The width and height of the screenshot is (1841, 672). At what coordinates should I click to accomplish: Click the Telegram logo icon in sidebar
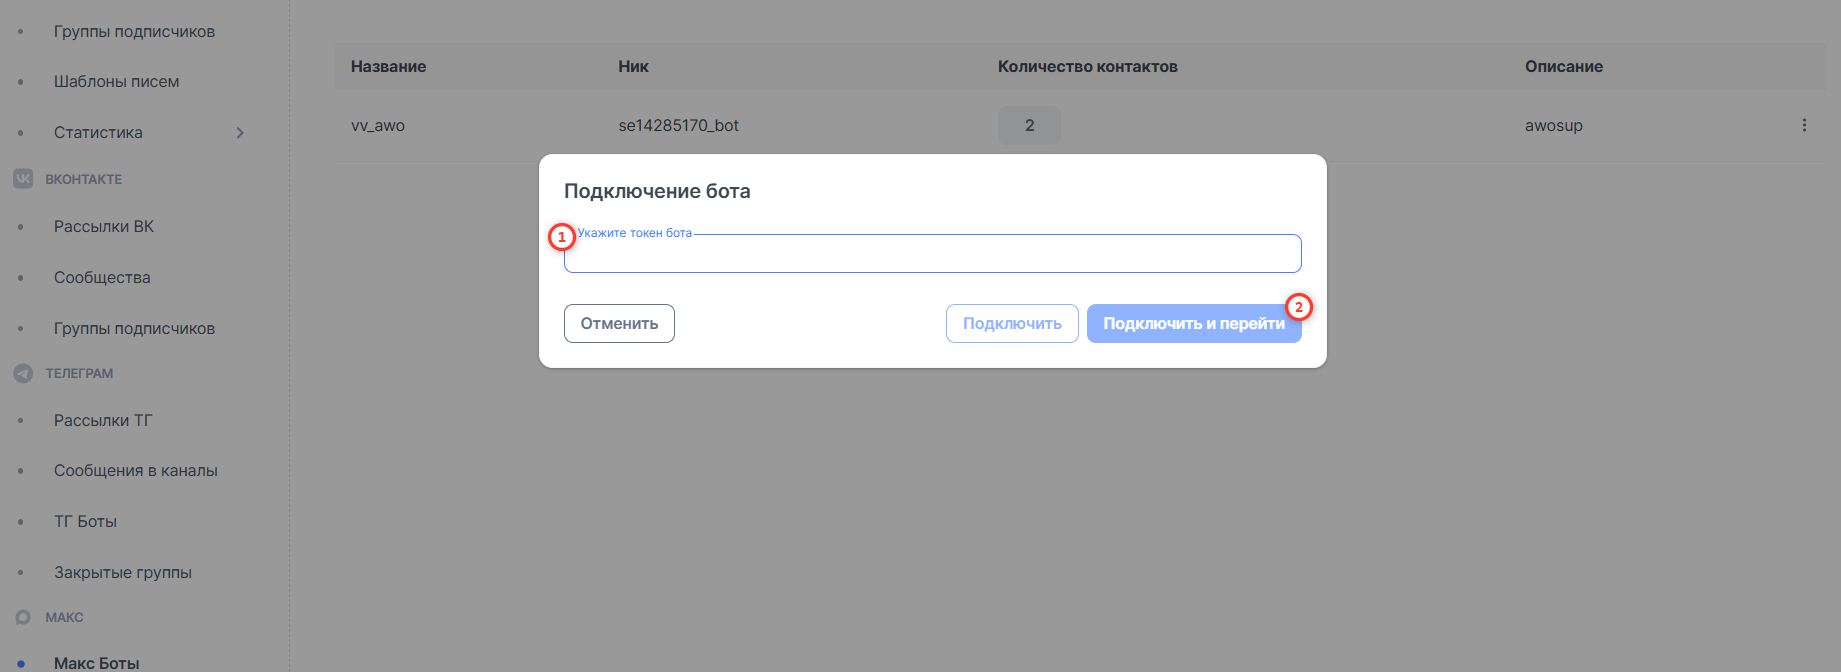pos(23,373)
